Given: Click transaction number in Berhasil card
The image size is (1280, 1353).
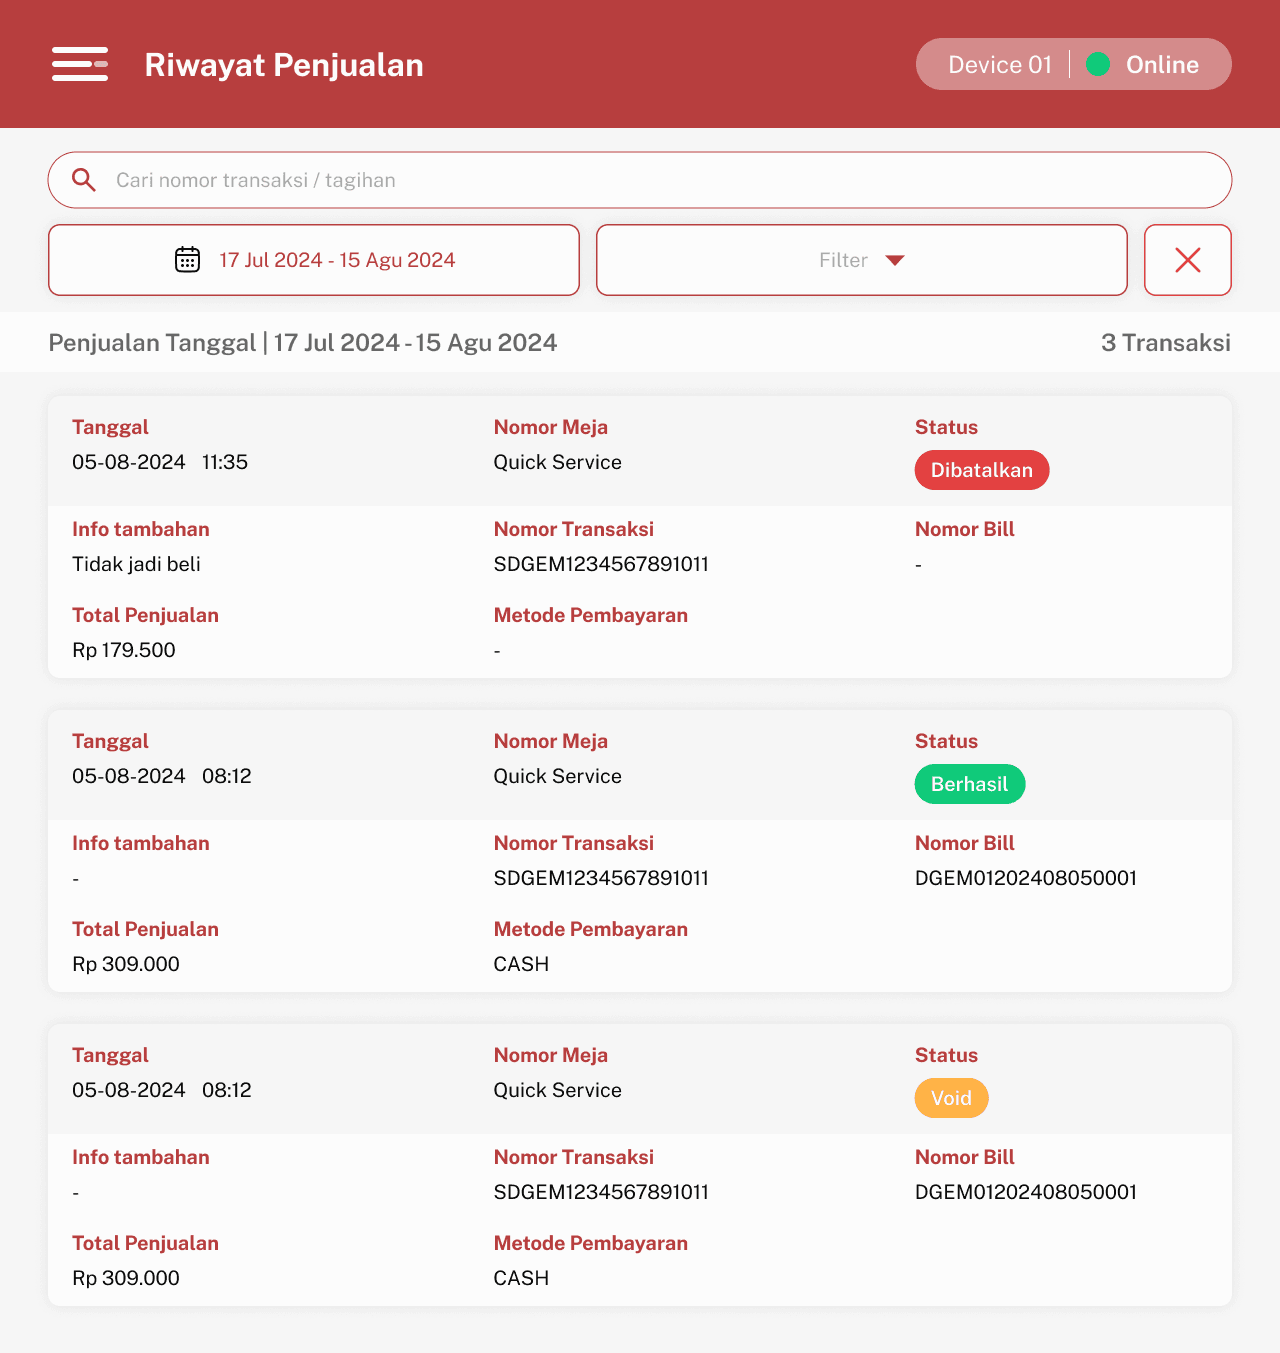Looking at the screenshot, I should [601, 878].
